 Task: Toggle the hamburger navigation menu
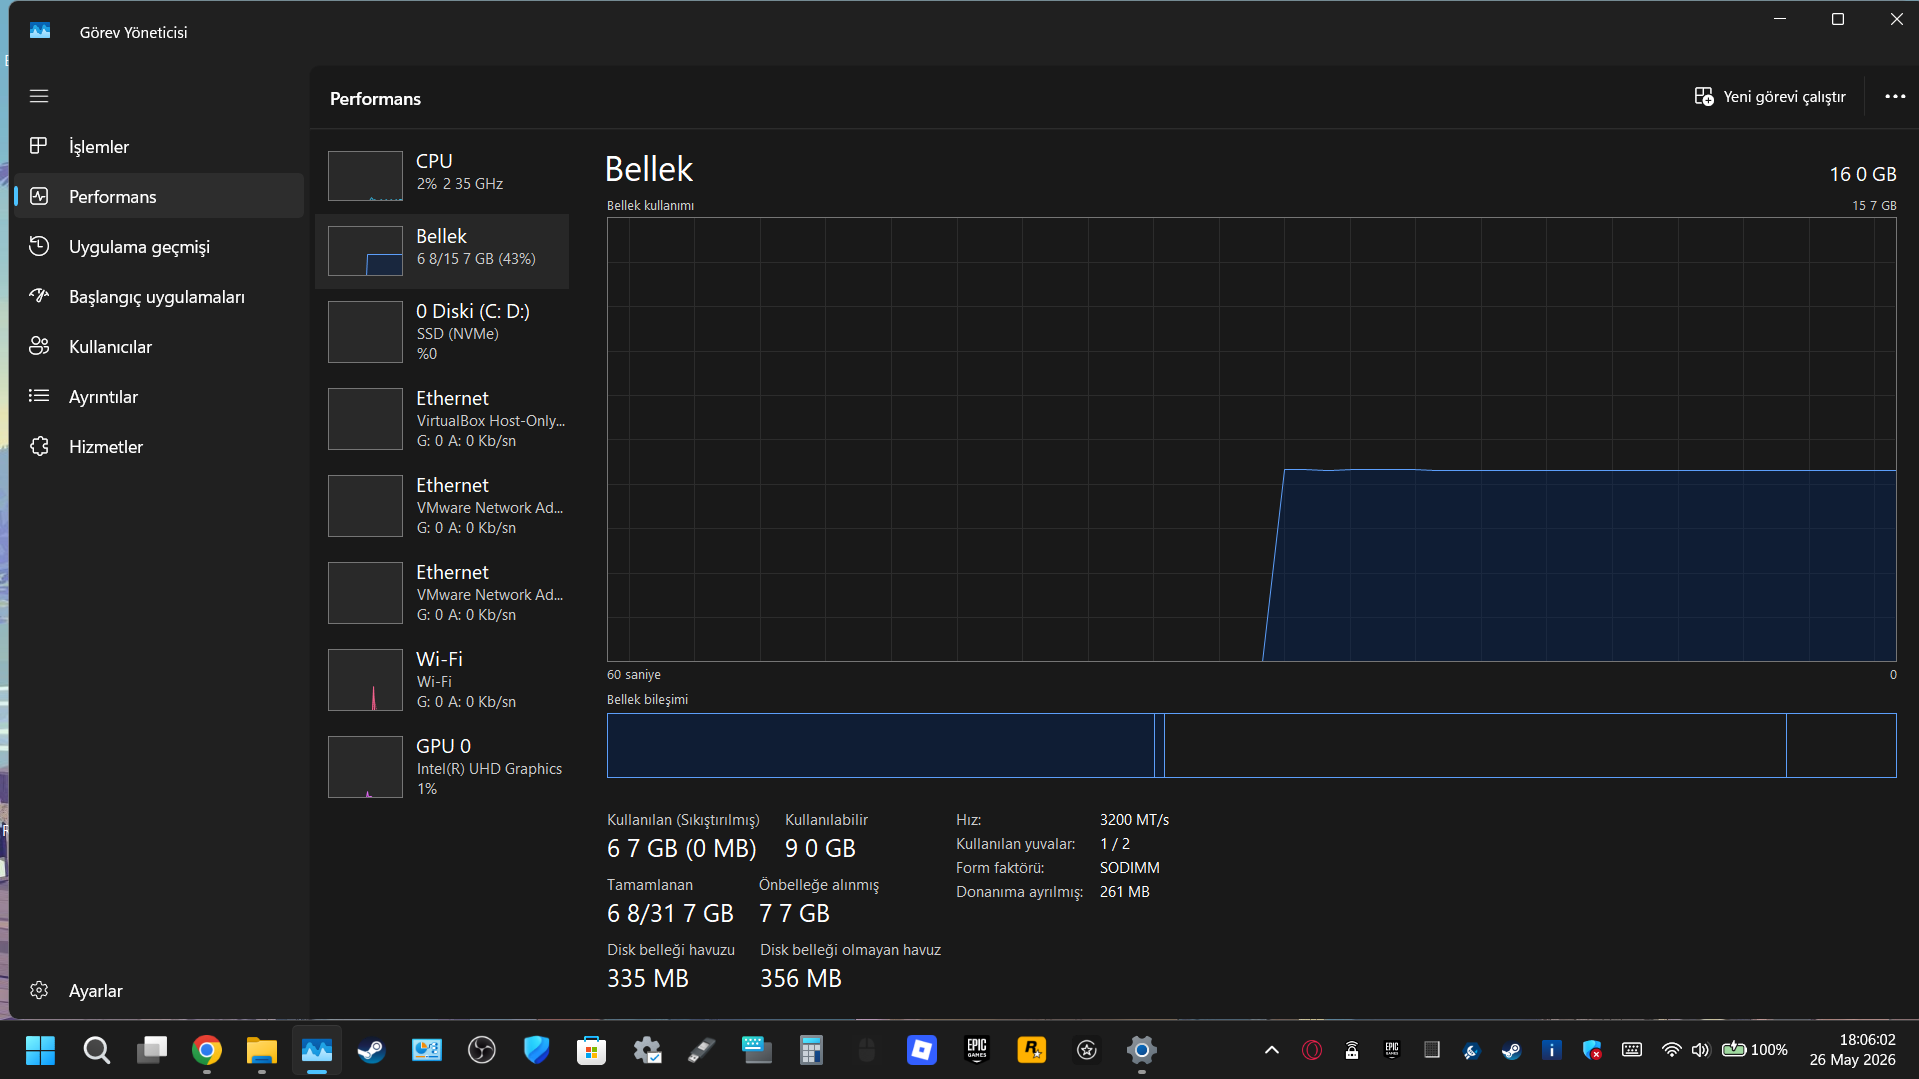pyautogui.click(x=39, y=96)
